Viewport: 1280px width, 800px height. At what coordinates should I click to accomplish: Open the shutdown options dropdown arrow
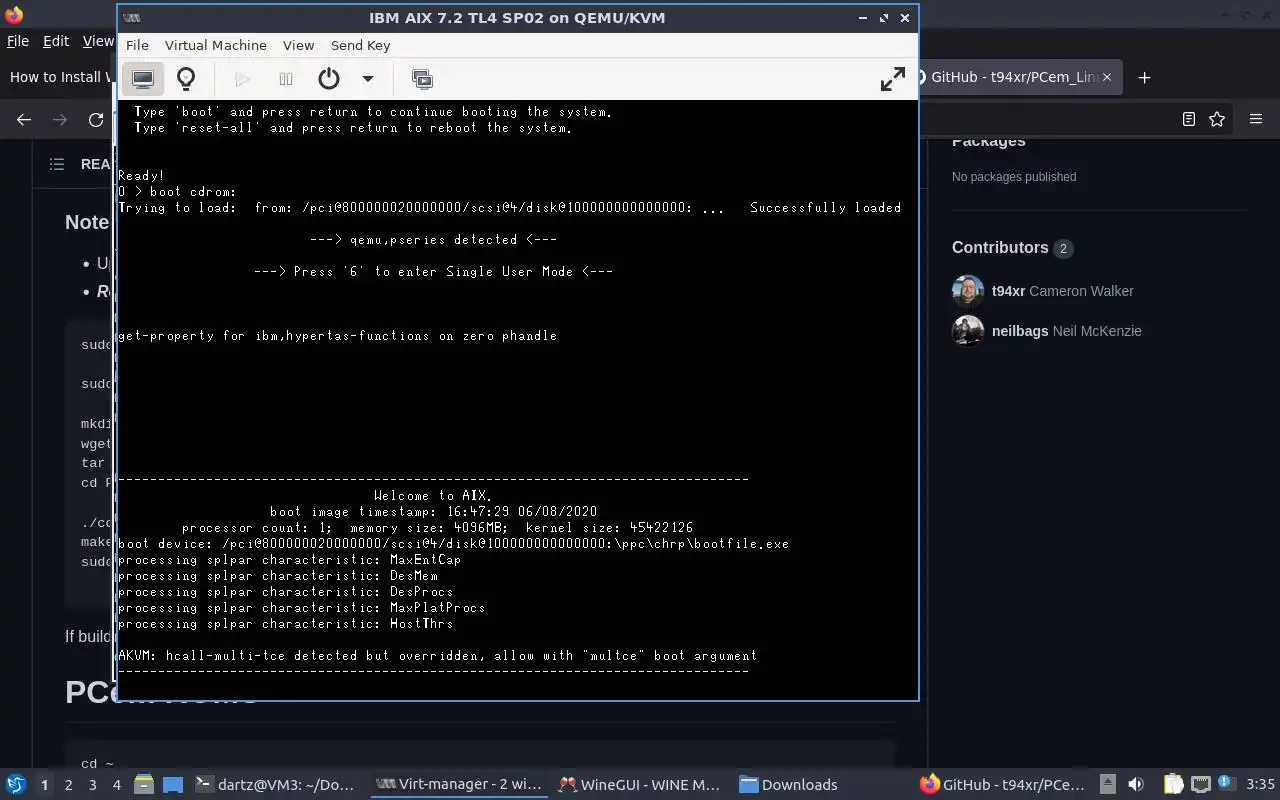367,79
